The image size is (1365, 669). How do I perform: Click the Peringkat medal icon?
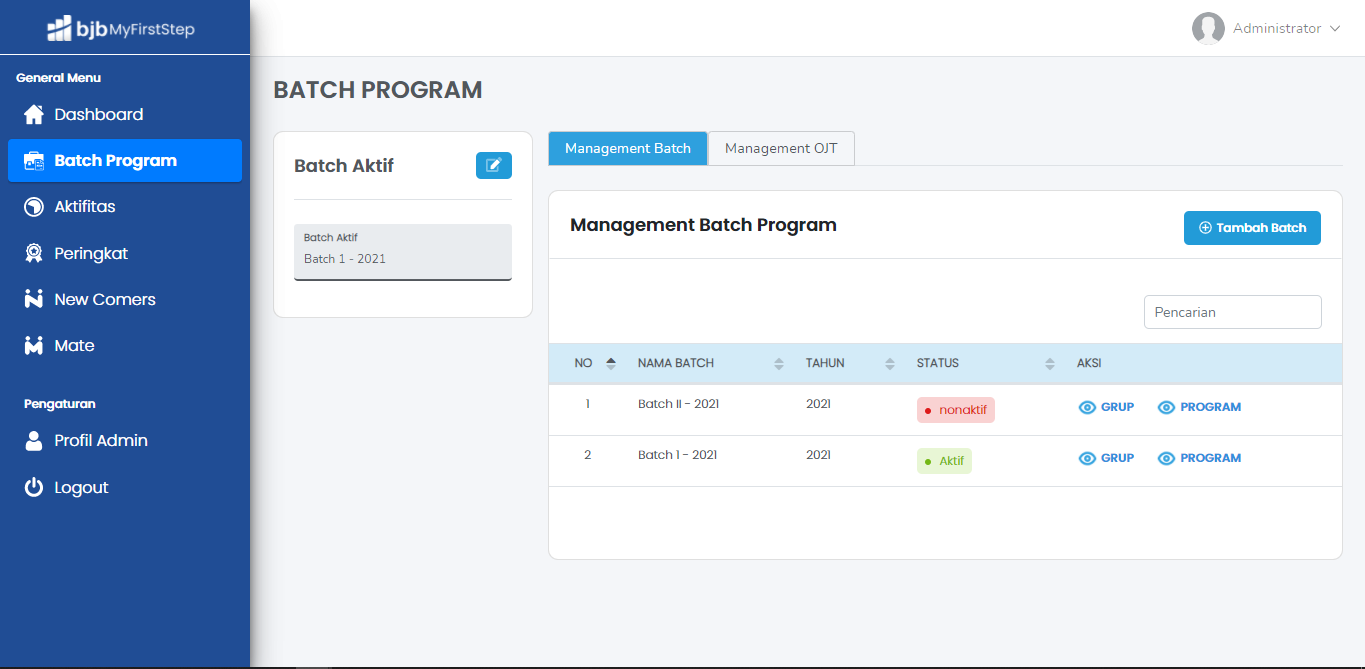pyautogui.click(x=34, y=254)
